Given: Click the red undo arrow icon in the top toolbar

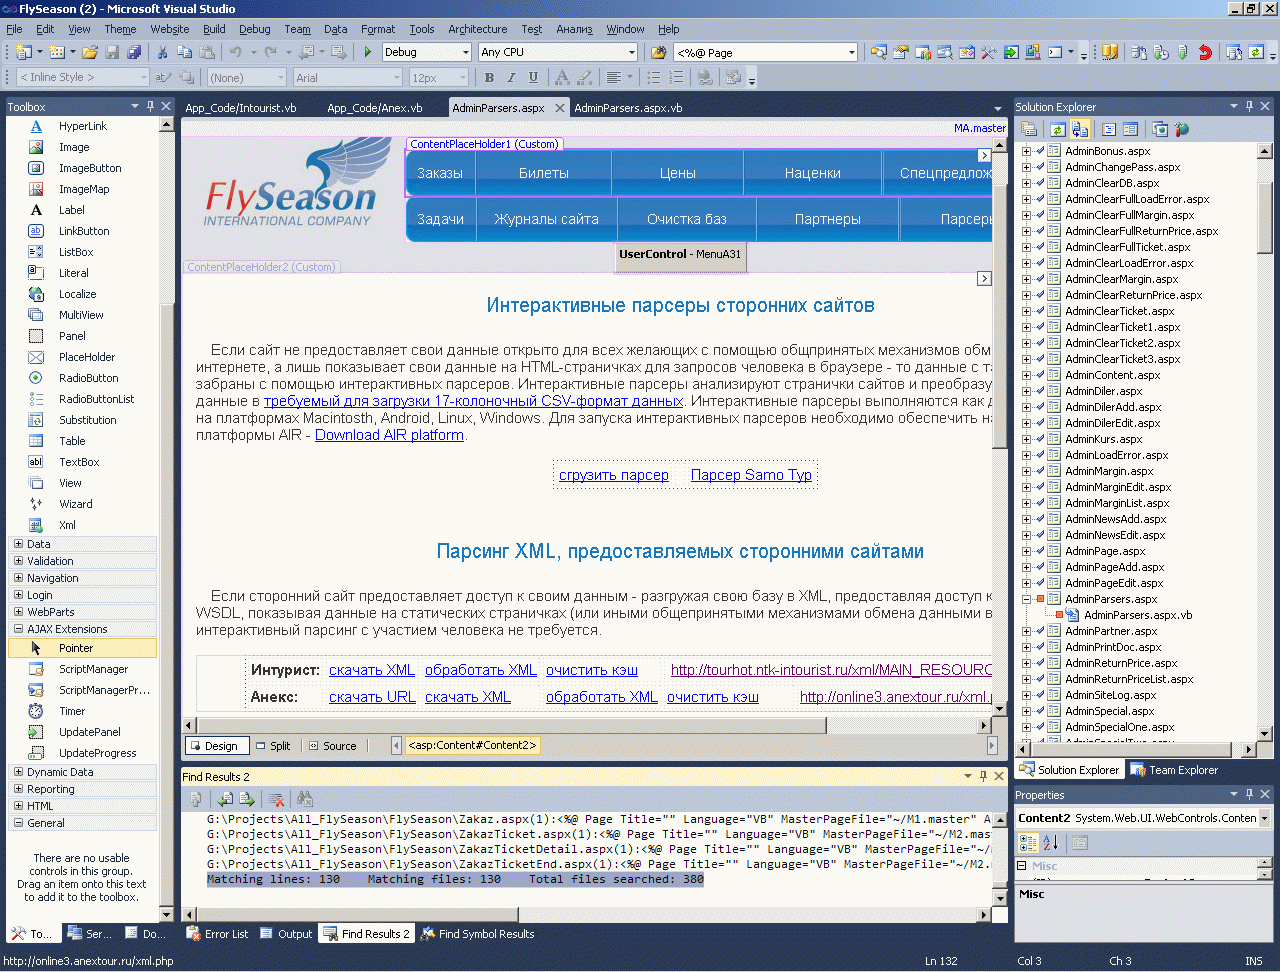Looking at the screenshot, I should coord(1205,52).
